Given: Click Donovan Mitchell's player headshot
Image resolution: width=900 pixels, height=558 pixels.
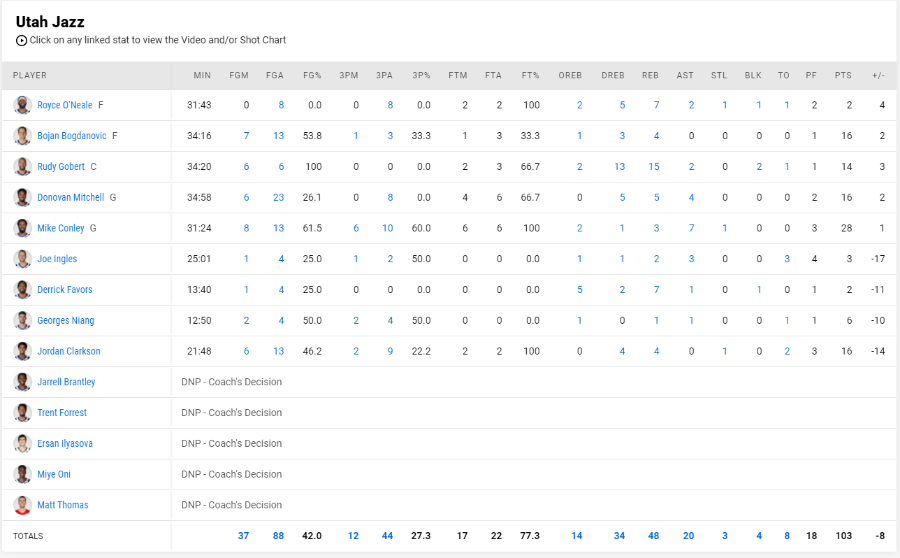Looking at the screenshot, I should (22, 197).
